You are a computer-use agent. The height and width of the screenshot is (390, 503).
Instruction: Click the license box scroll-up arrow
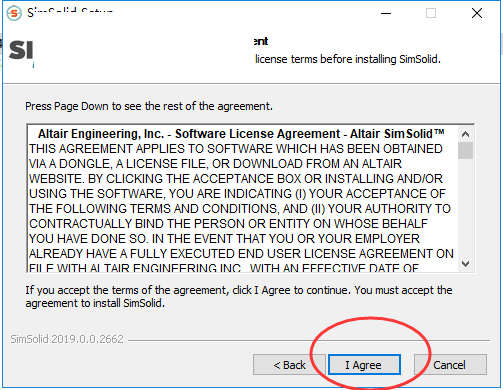click(465, 134)
